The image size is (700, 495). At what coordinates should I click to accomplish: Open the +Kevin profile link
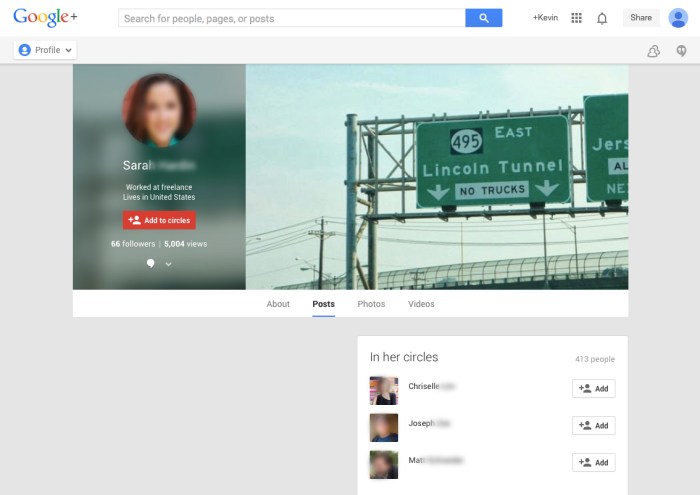tap(546, 18)
